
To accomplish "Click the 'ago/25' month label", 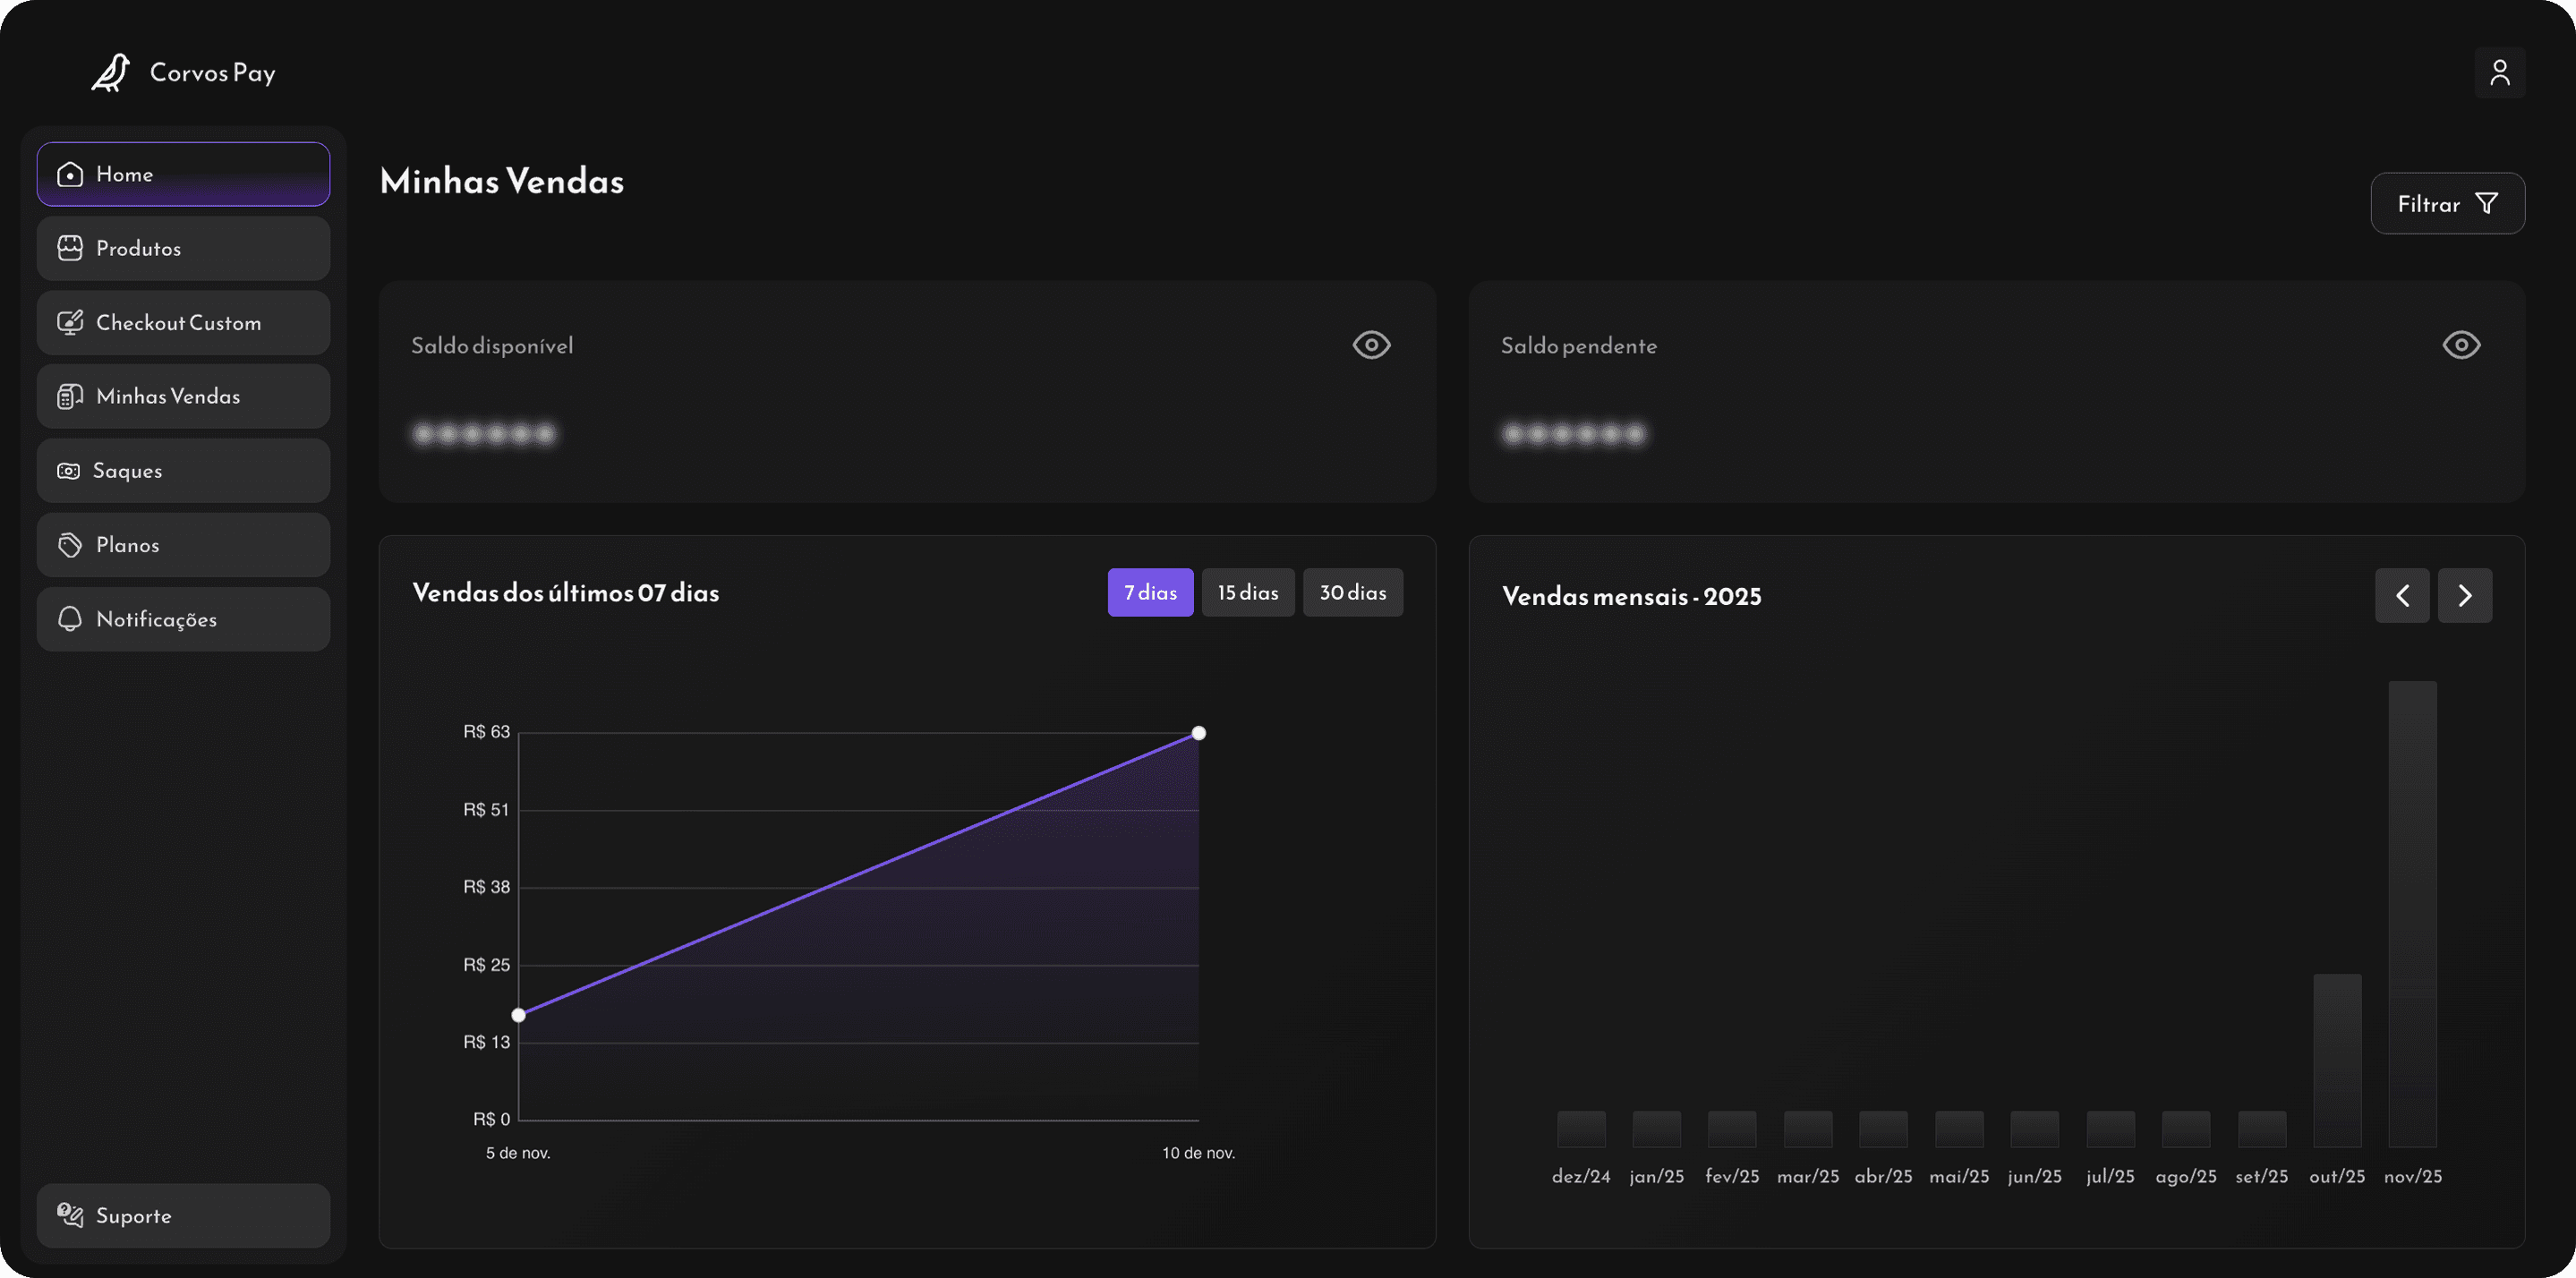I will click(2185, 1177).
